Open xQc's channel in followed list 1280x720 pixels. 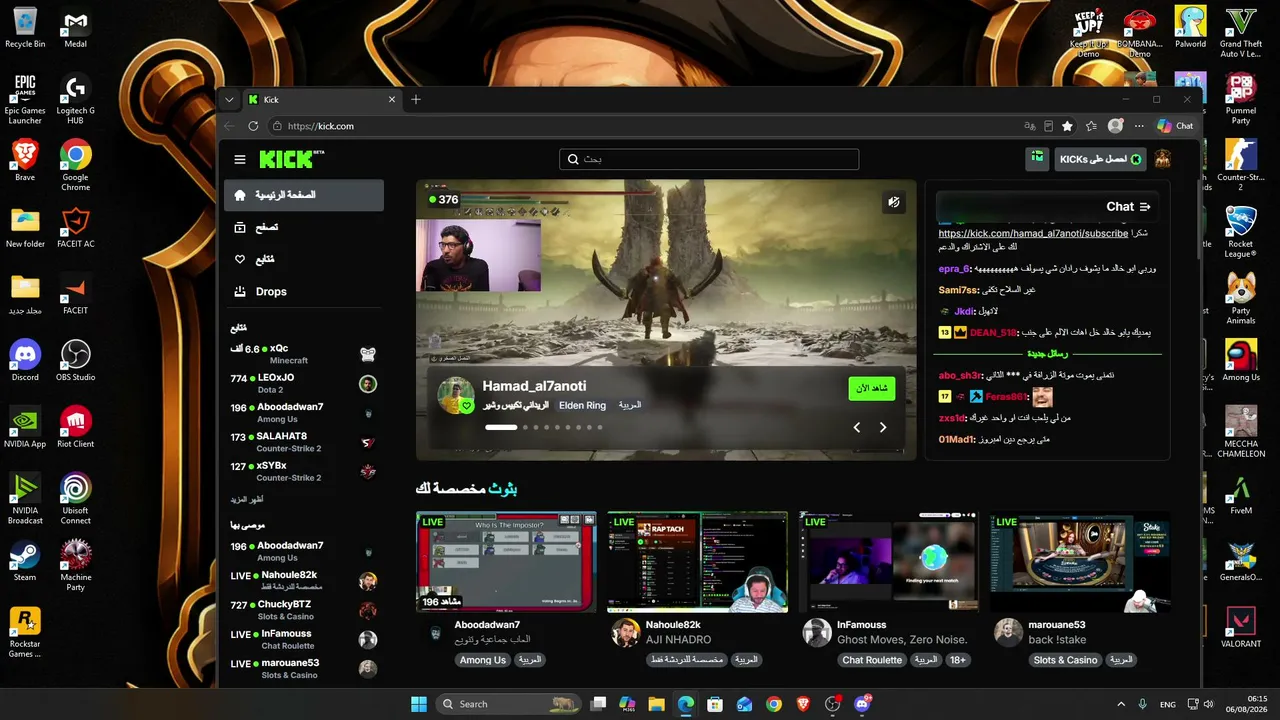(x=304, y=354)
